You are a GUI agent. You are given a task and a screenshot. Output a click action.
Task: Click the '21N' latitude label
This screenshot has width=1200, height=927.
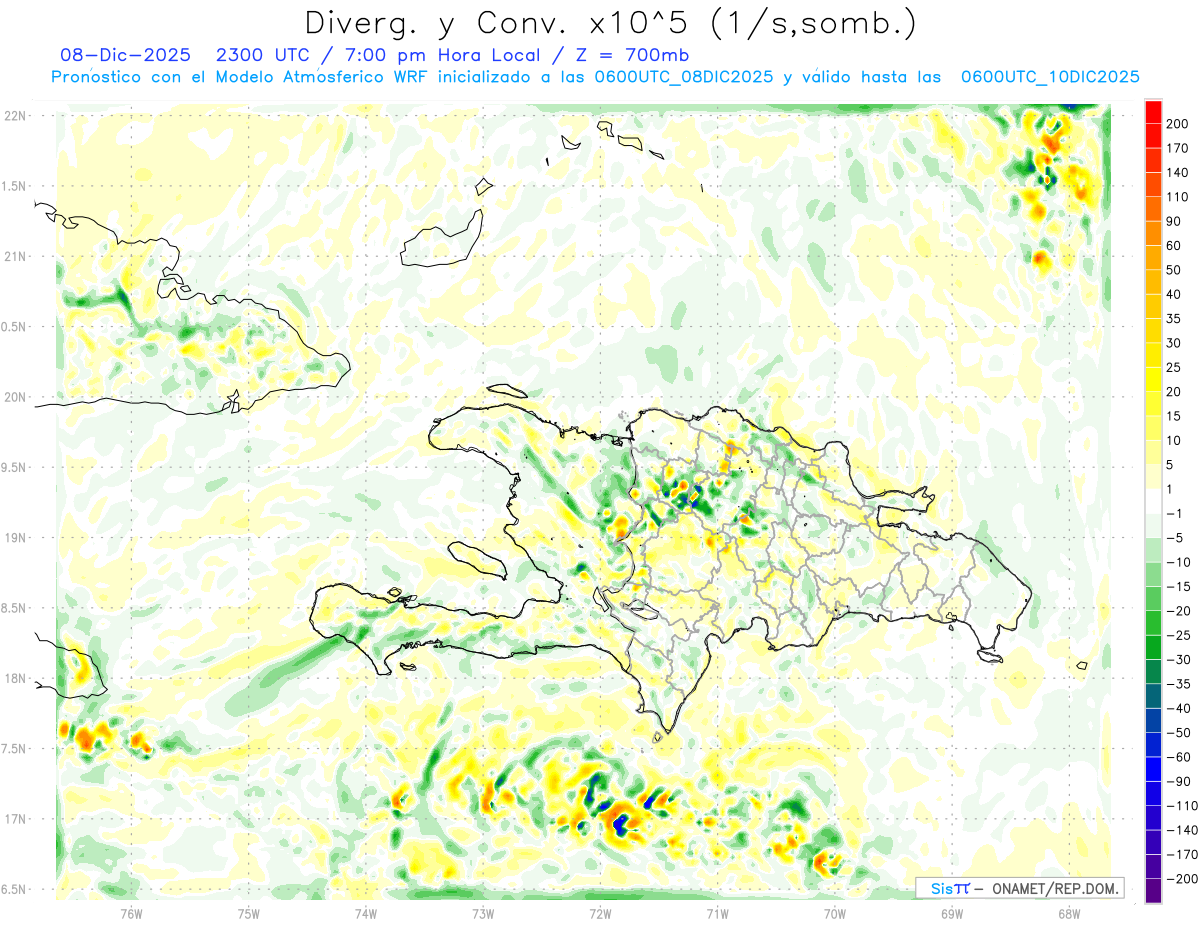pyautogui.click(x=15, y=256)
